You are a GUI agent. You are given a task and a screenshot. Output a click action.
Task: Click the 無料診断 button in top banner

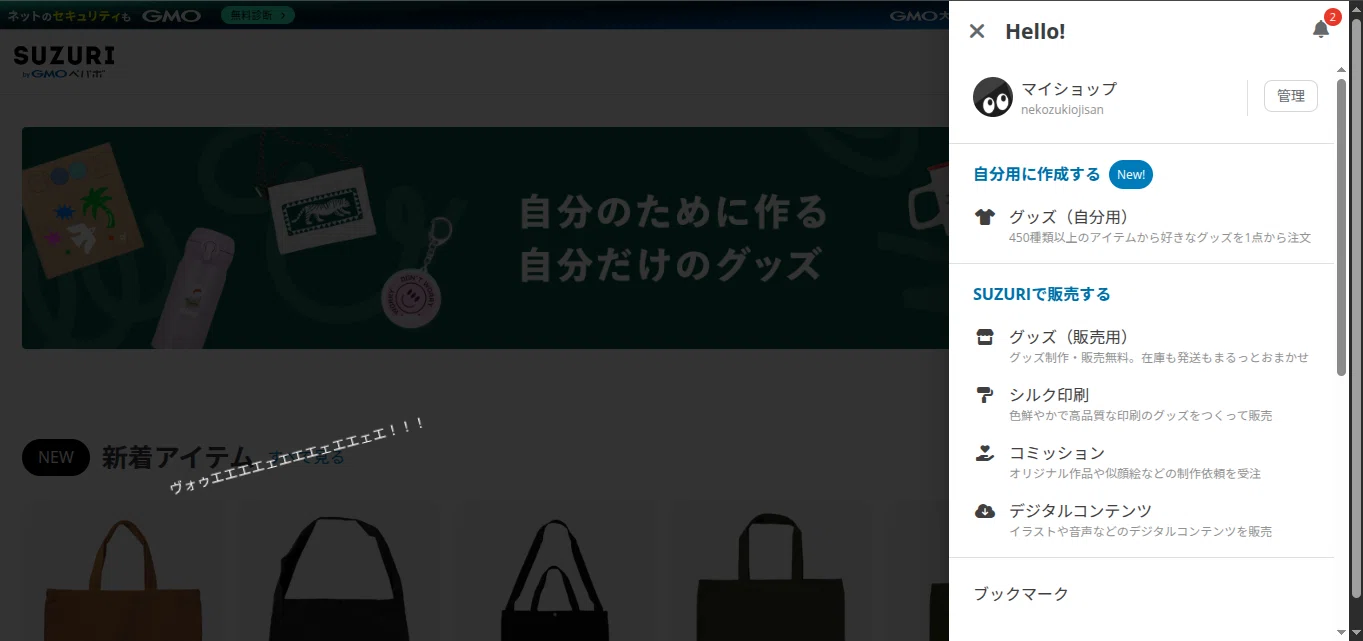(258, 15)
